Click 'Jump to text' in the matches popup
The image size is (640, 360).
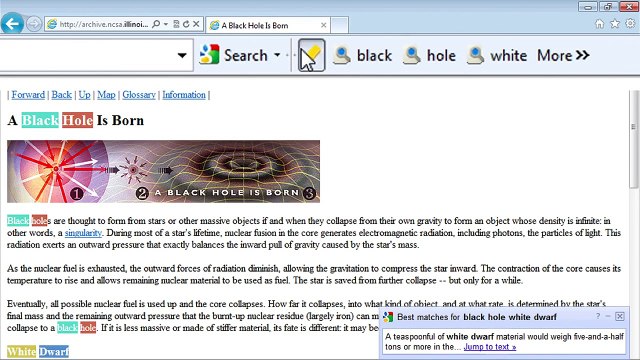point(490,347)
